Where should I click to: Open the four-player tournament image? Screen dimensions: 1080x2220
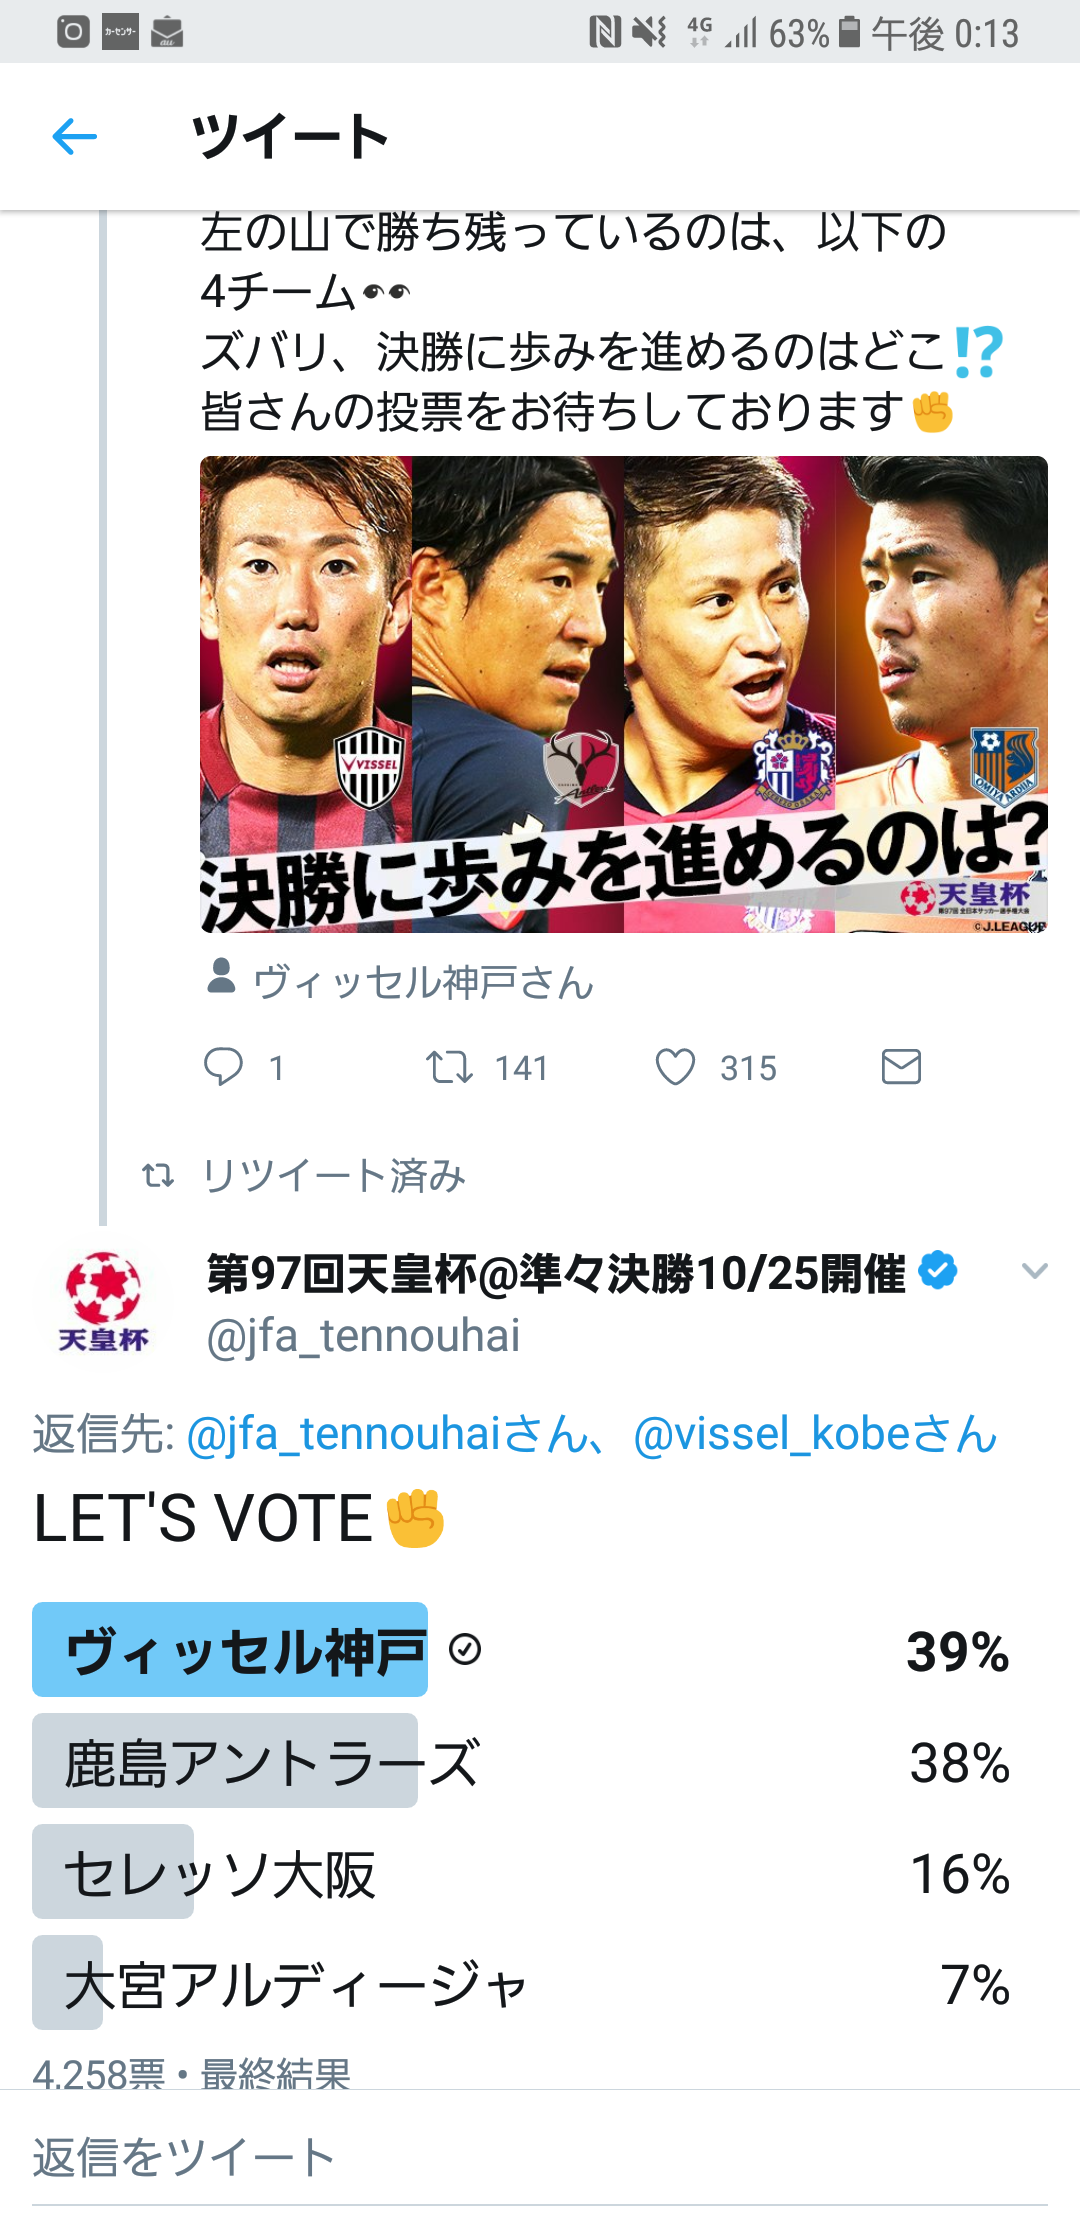[x=623, y=694]
